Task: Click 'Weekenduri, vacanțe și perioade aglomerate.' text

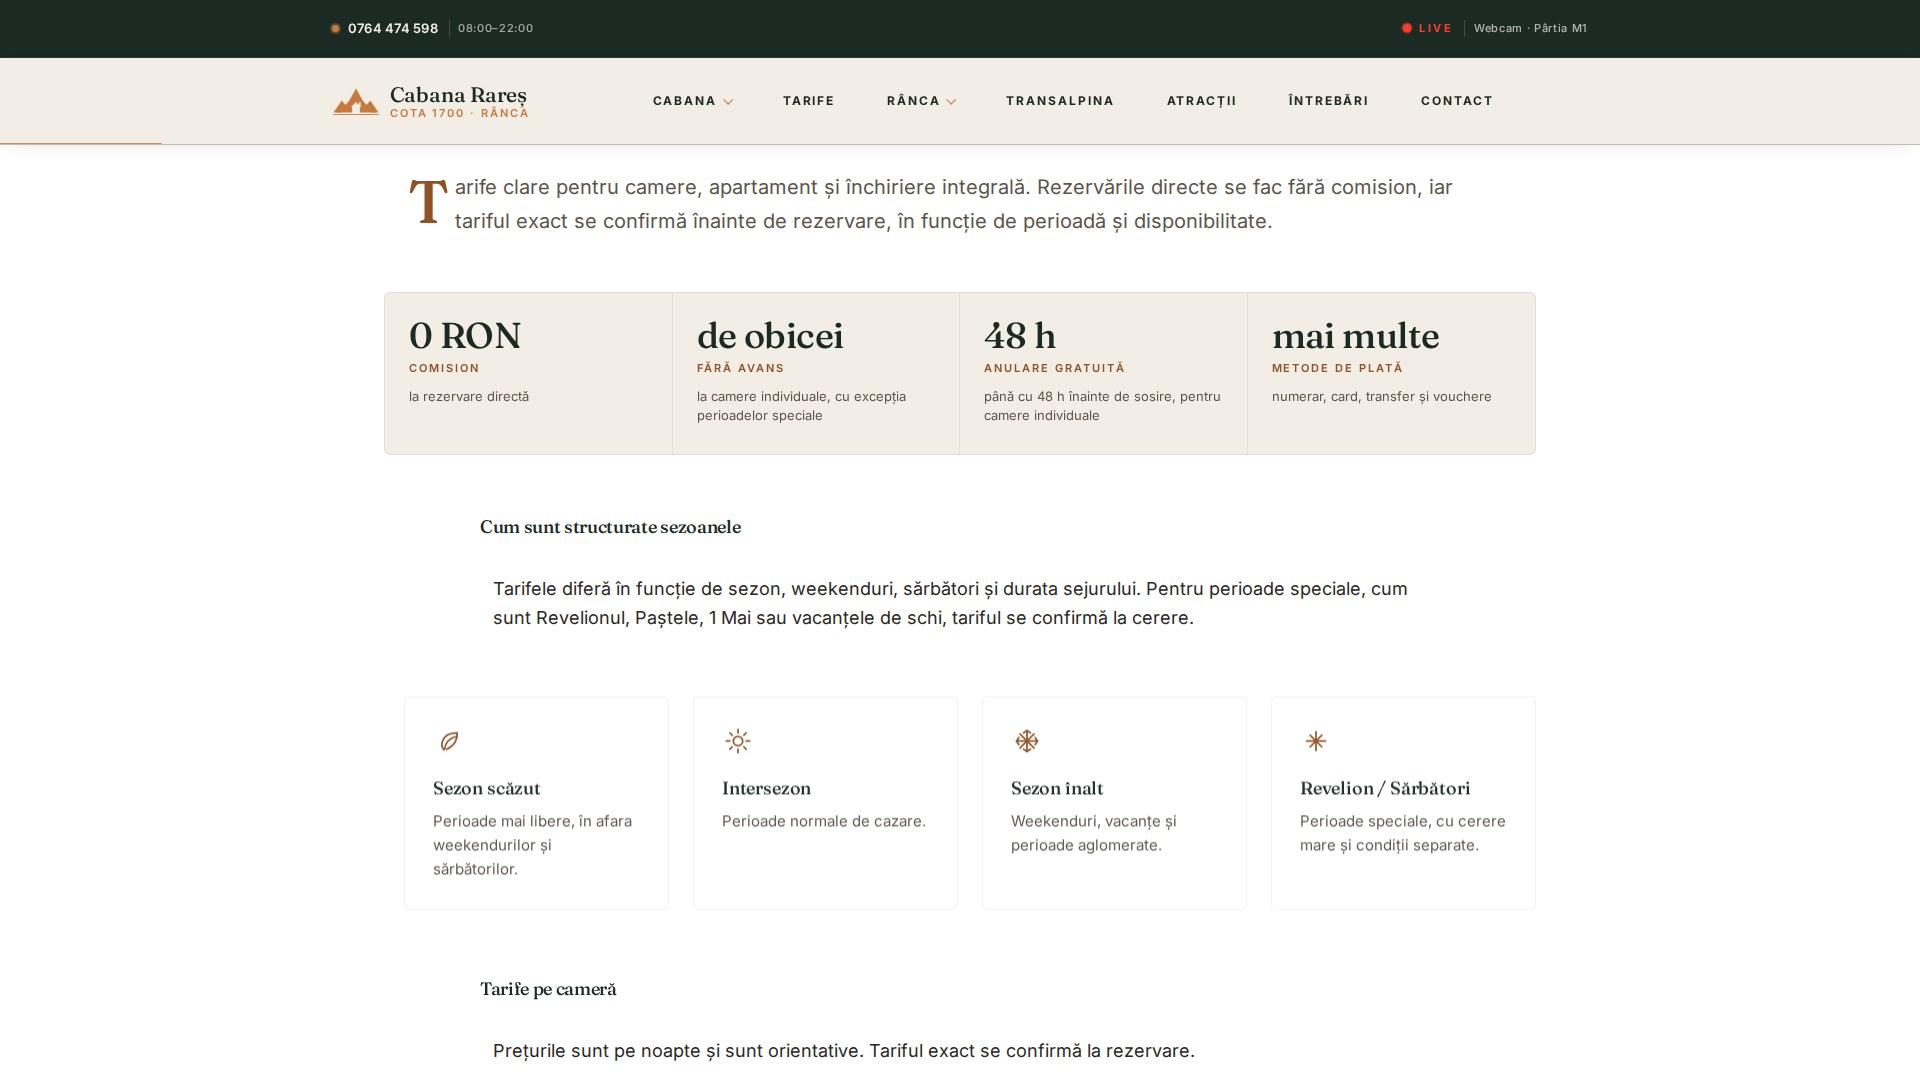Action: pos(1094,834)
